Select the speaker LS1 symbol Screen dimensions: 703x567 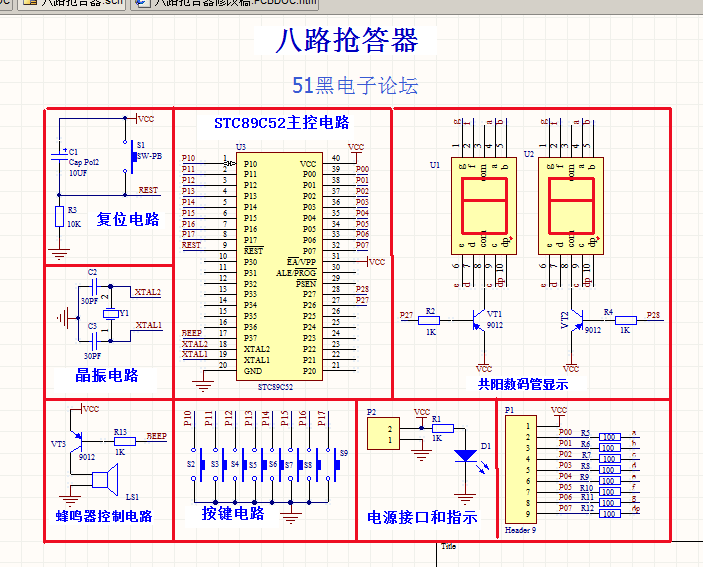coord(105,480)
